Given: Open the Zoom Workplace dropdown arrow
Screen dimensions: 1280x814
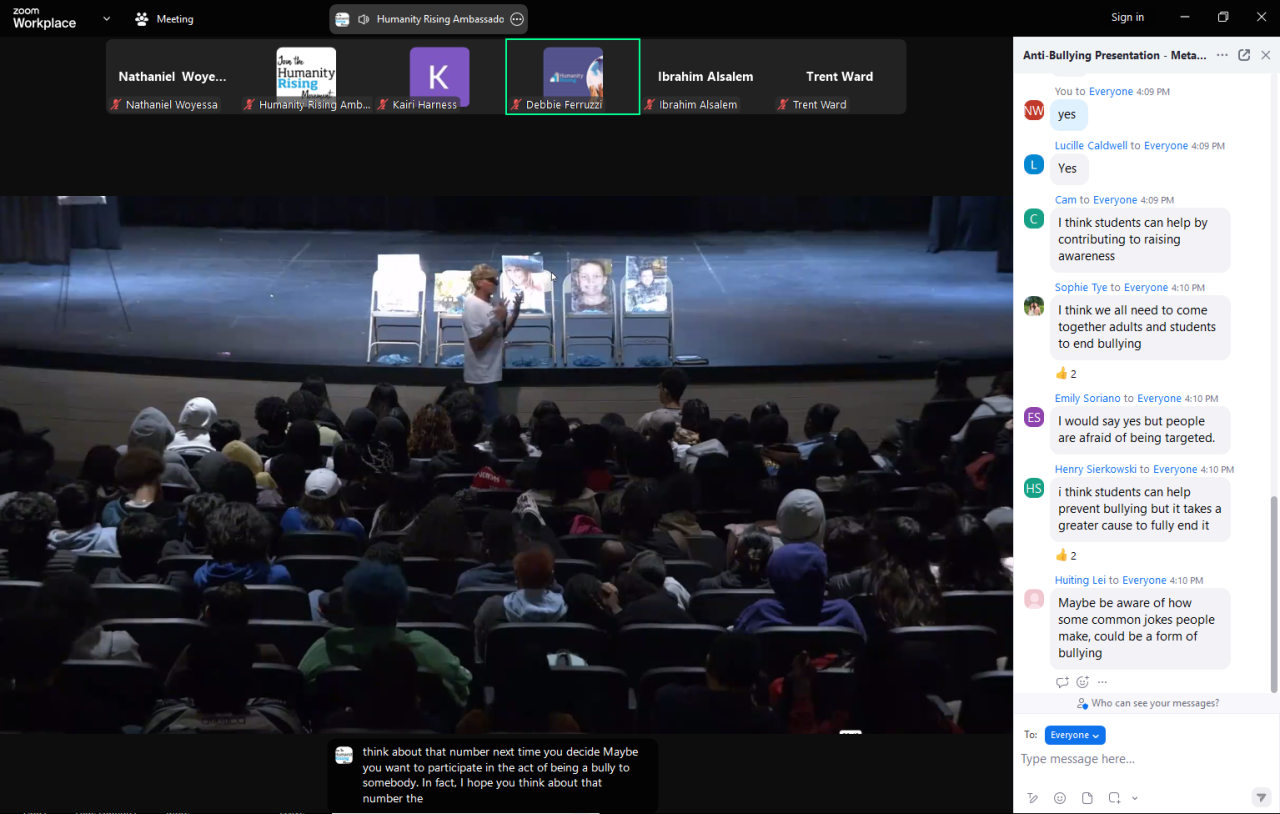Looking at the screenshot, I should pos(107,18).
